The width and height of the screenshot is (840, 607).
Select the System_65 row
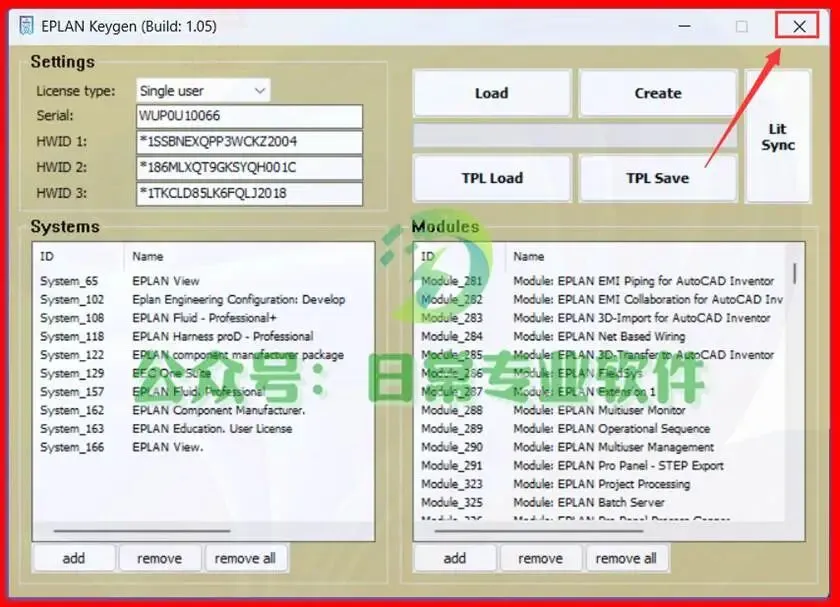(x=203, y=281)
